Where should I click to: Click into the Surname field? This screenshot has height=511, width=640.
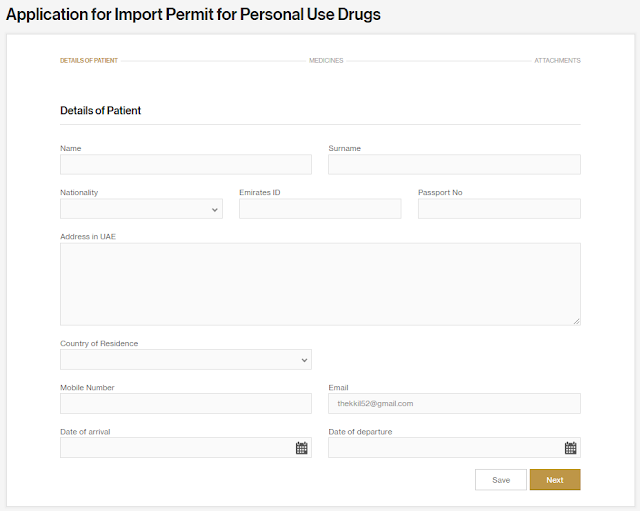click(x=454, y=164)
